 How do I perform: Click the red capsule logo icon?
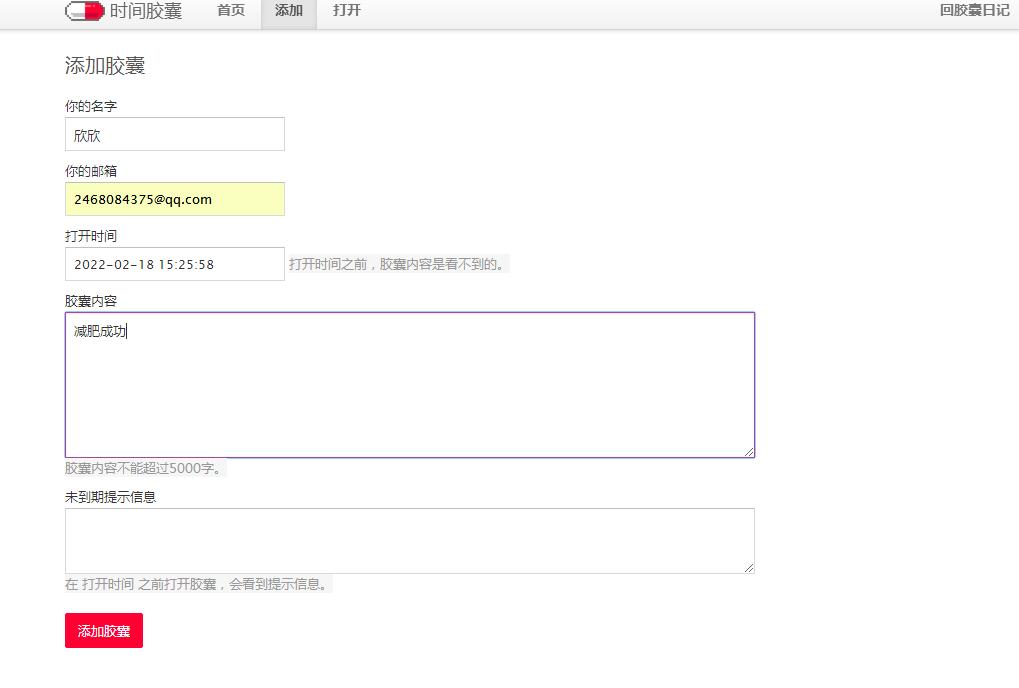(x=84, y=11)
